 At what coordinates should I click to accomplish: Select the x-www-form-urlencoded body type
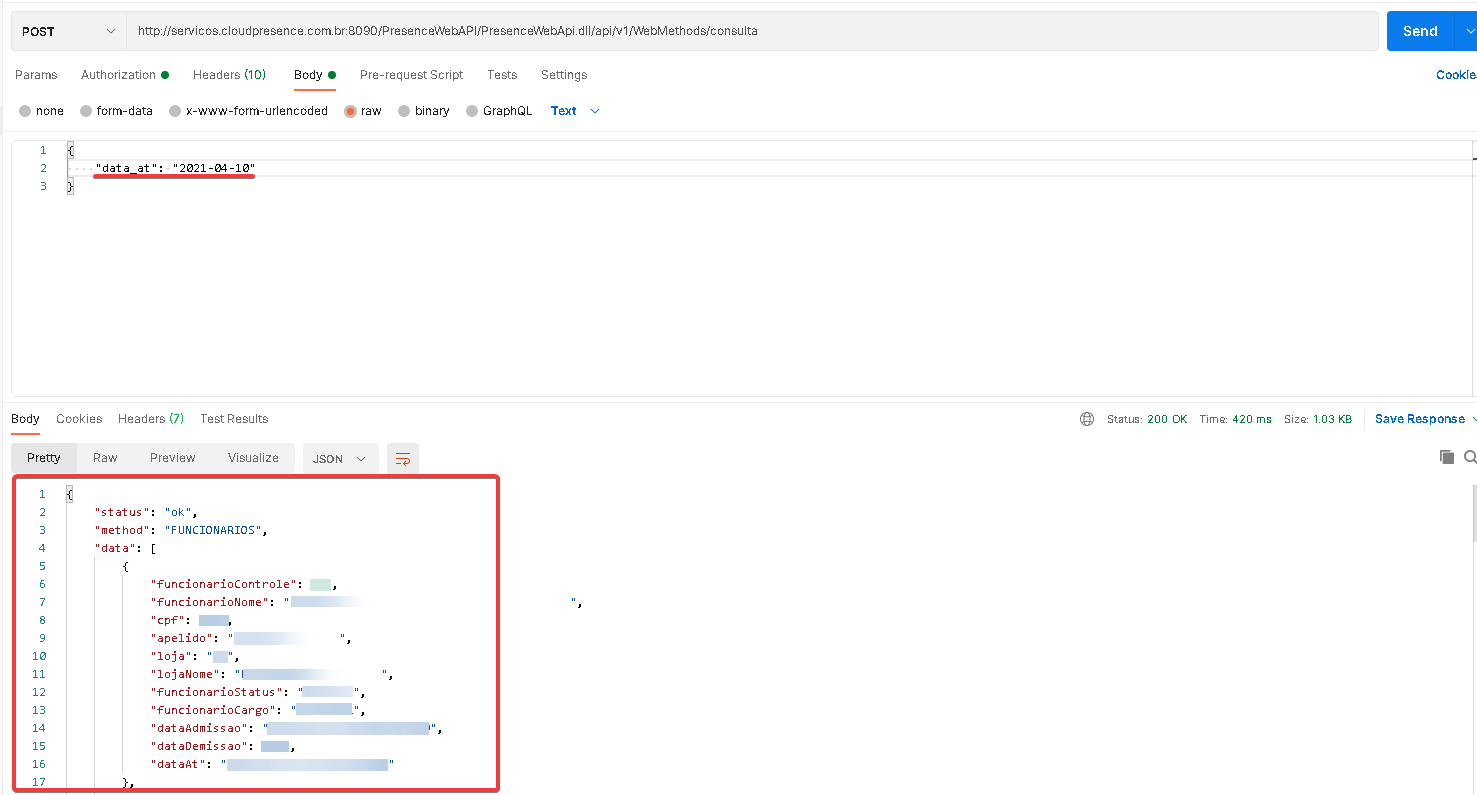tap(248, 111)
